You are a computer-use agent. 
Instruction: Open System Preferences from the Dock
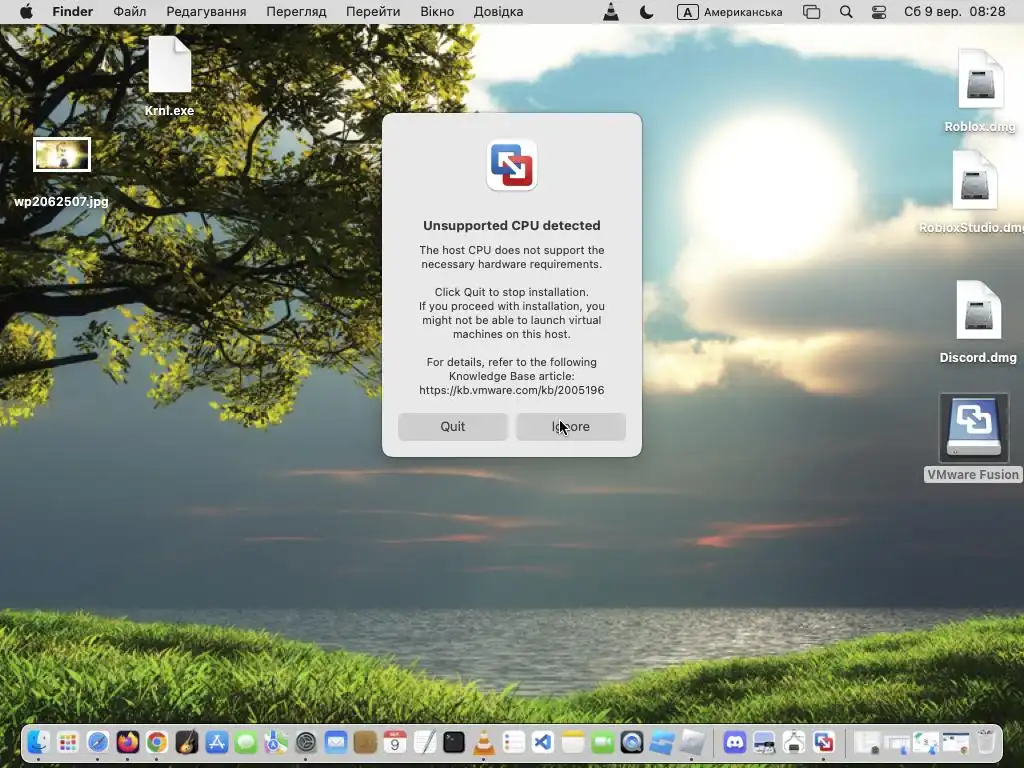pyautogui.click(x=306, y=743)
